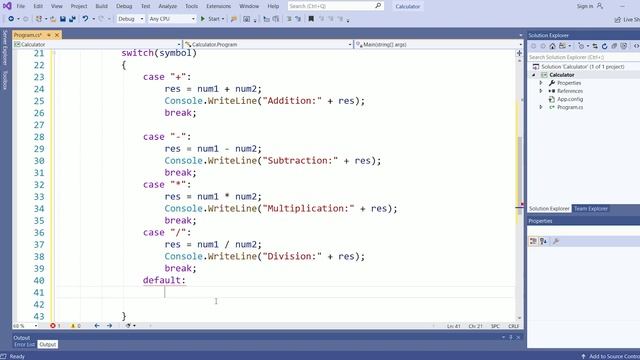Open the Debug menu
Viewport: 640px width, 360px height.
pyautogui.click(x=124, y=6)
